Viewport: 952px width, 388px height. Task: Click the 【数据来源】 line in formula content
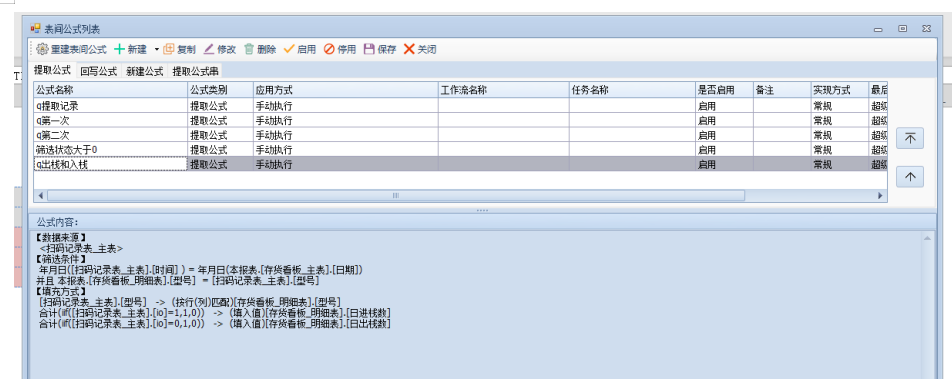[61, 238]
